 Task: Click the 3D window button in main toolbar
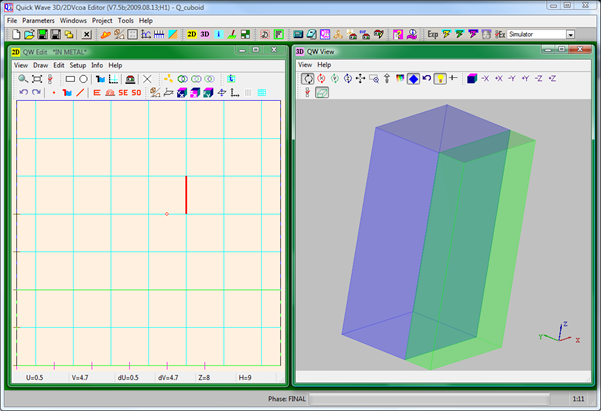pos(205,34)
